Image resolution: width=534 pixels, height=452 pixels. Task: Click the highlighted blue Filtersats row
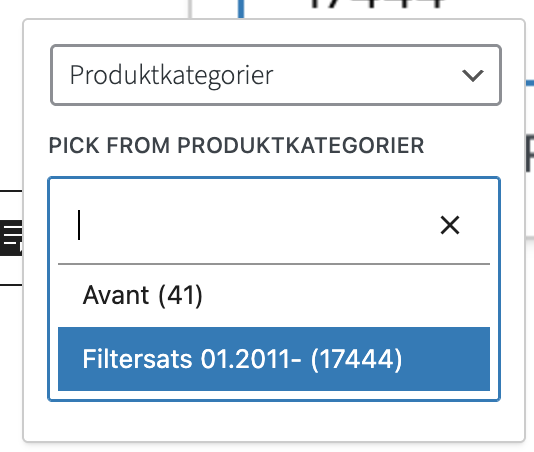[x=274, y=359]
